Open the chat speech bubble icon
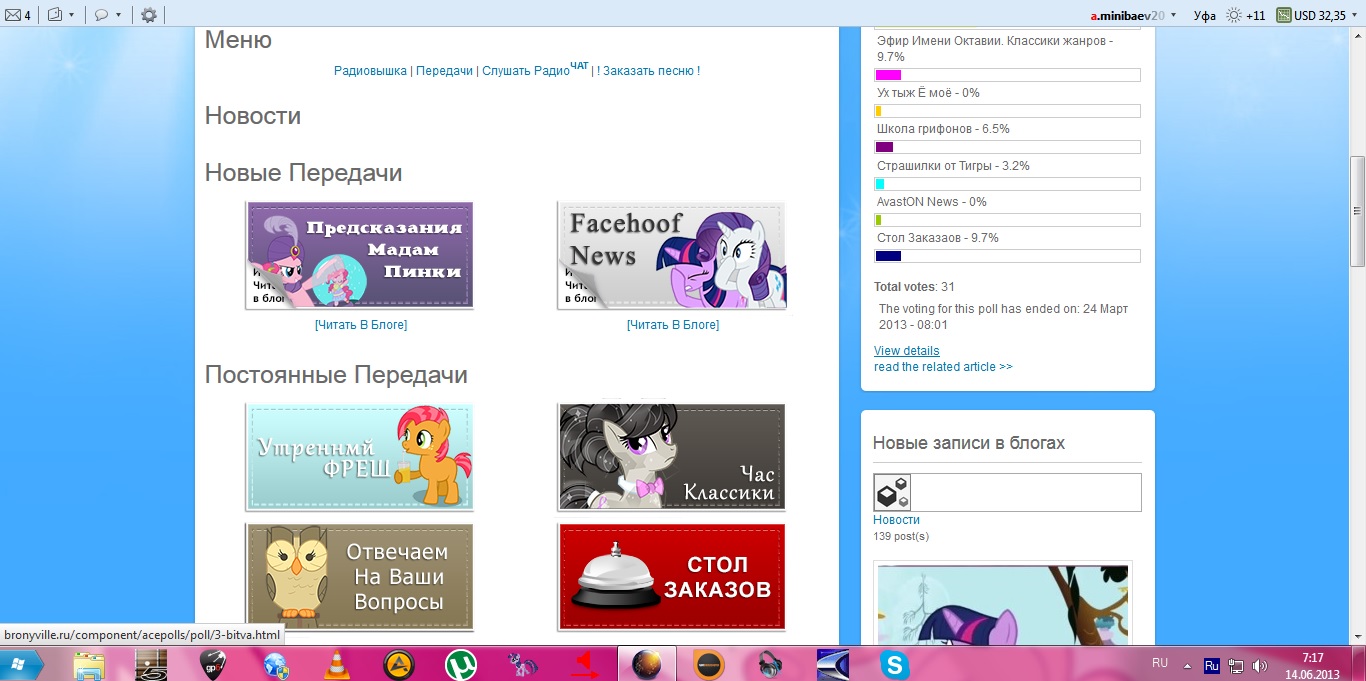This screenshot has height=681, width=1366. [102, 15]
